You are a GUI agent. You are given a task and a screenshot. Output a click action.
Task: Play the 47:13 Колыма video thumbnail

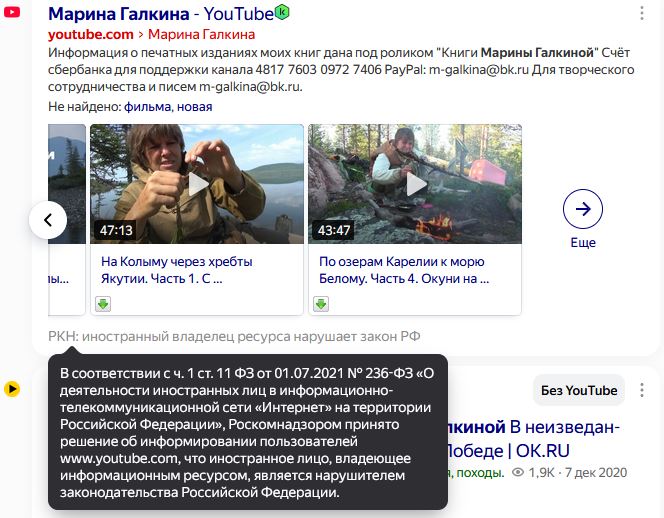point(197,184)
